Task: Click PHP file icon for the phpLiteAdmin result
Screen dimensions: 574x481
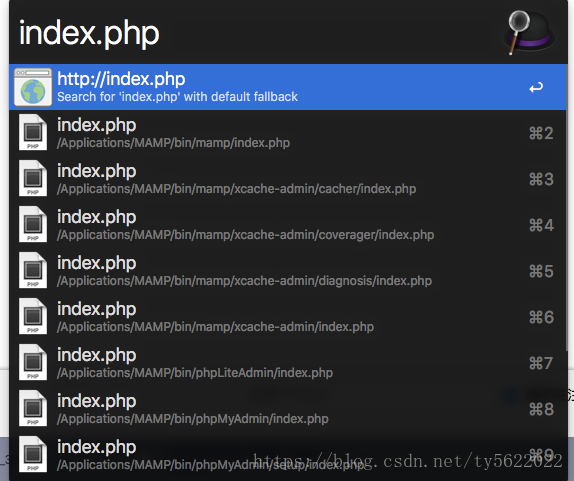Action: tap(33, 362)
